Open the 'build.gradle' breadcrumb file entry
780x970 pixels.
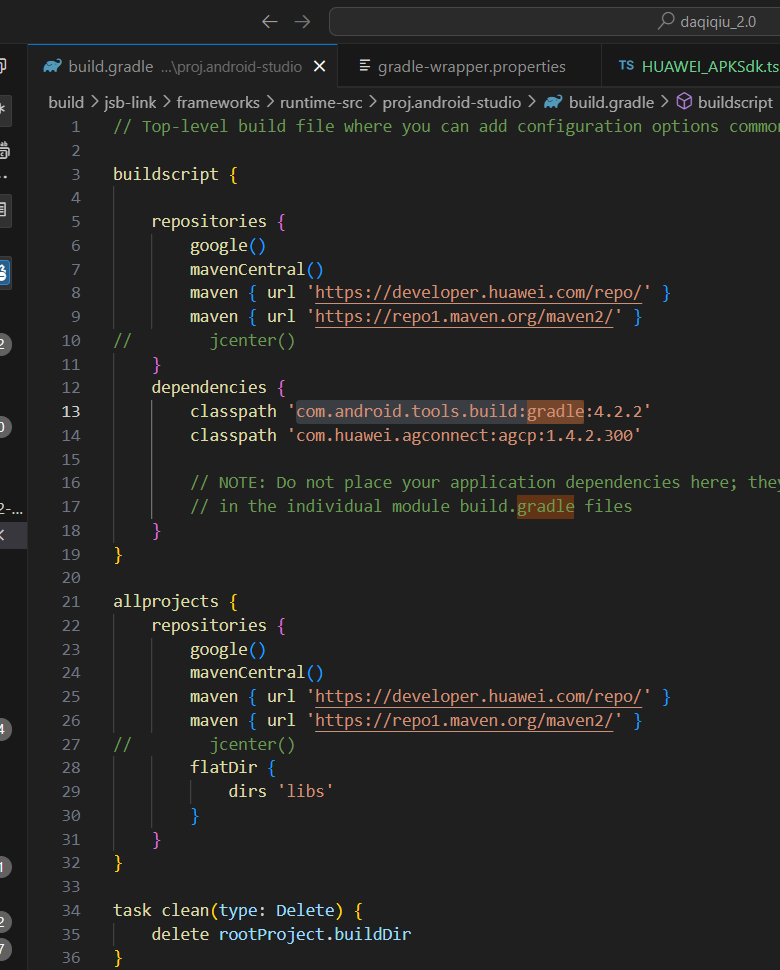(611, 102)
